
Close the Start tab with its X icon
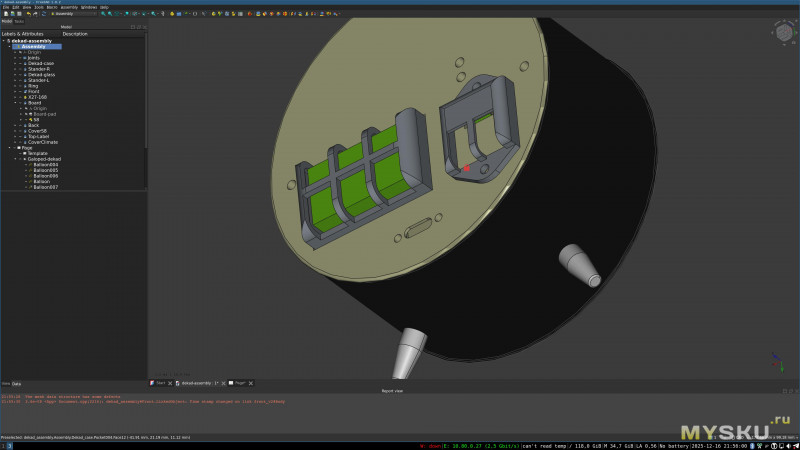[x=170, y=383]
